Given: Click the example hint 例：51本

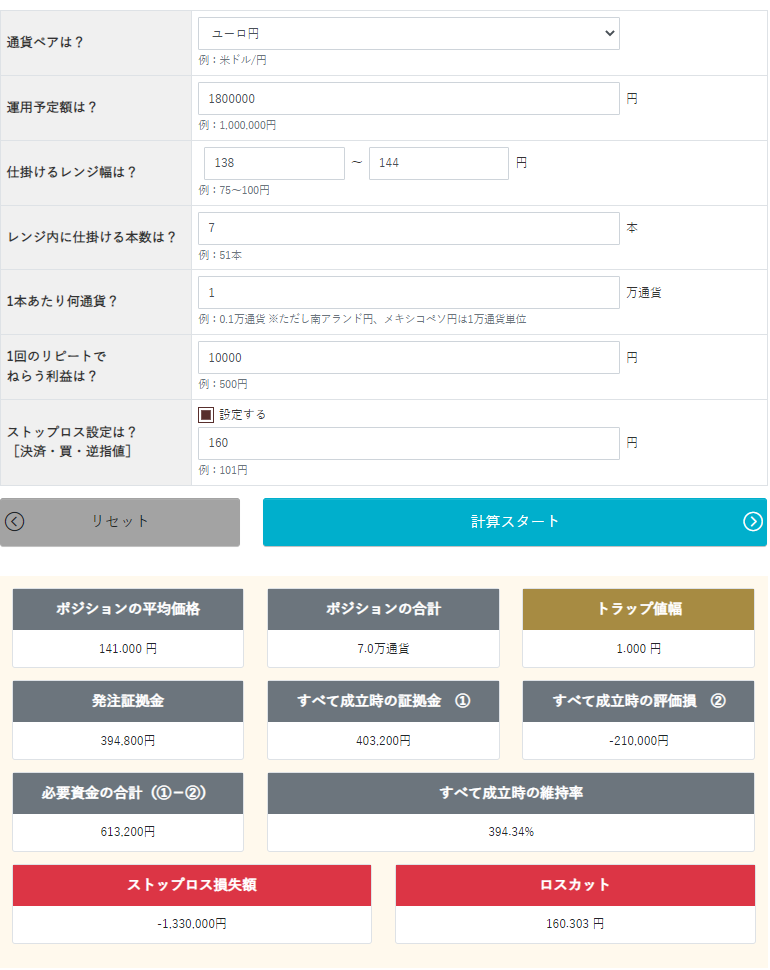Looking at the screenshot, I should [220, 255].
